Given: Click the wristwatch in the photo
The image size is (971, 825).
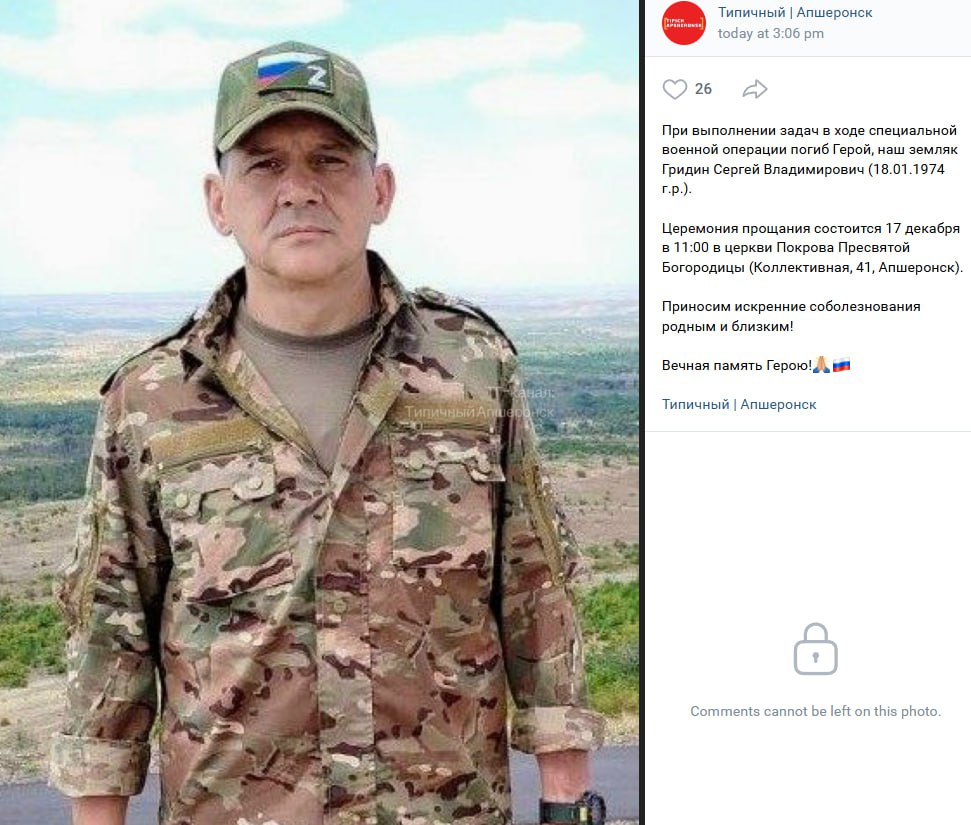Looking at the screenshot, I should click(572, 808).
